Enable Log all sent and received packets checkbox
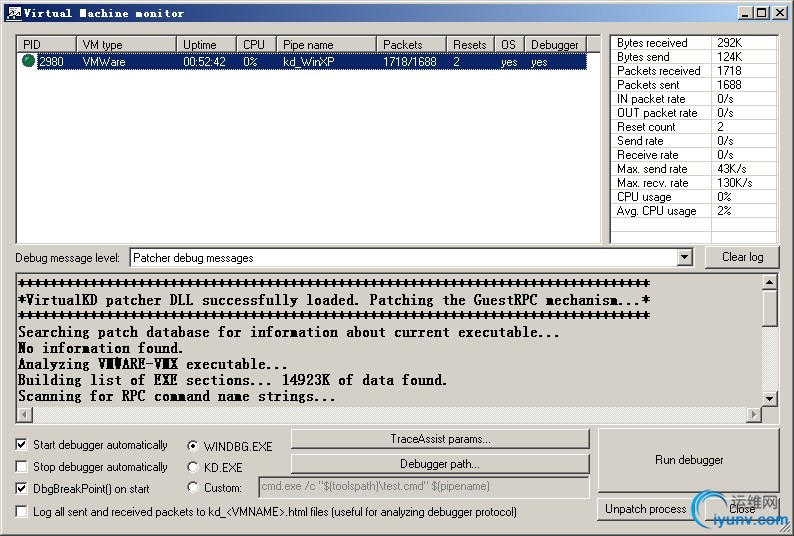The width and height of the screenshot is (794, 536). 21,512
